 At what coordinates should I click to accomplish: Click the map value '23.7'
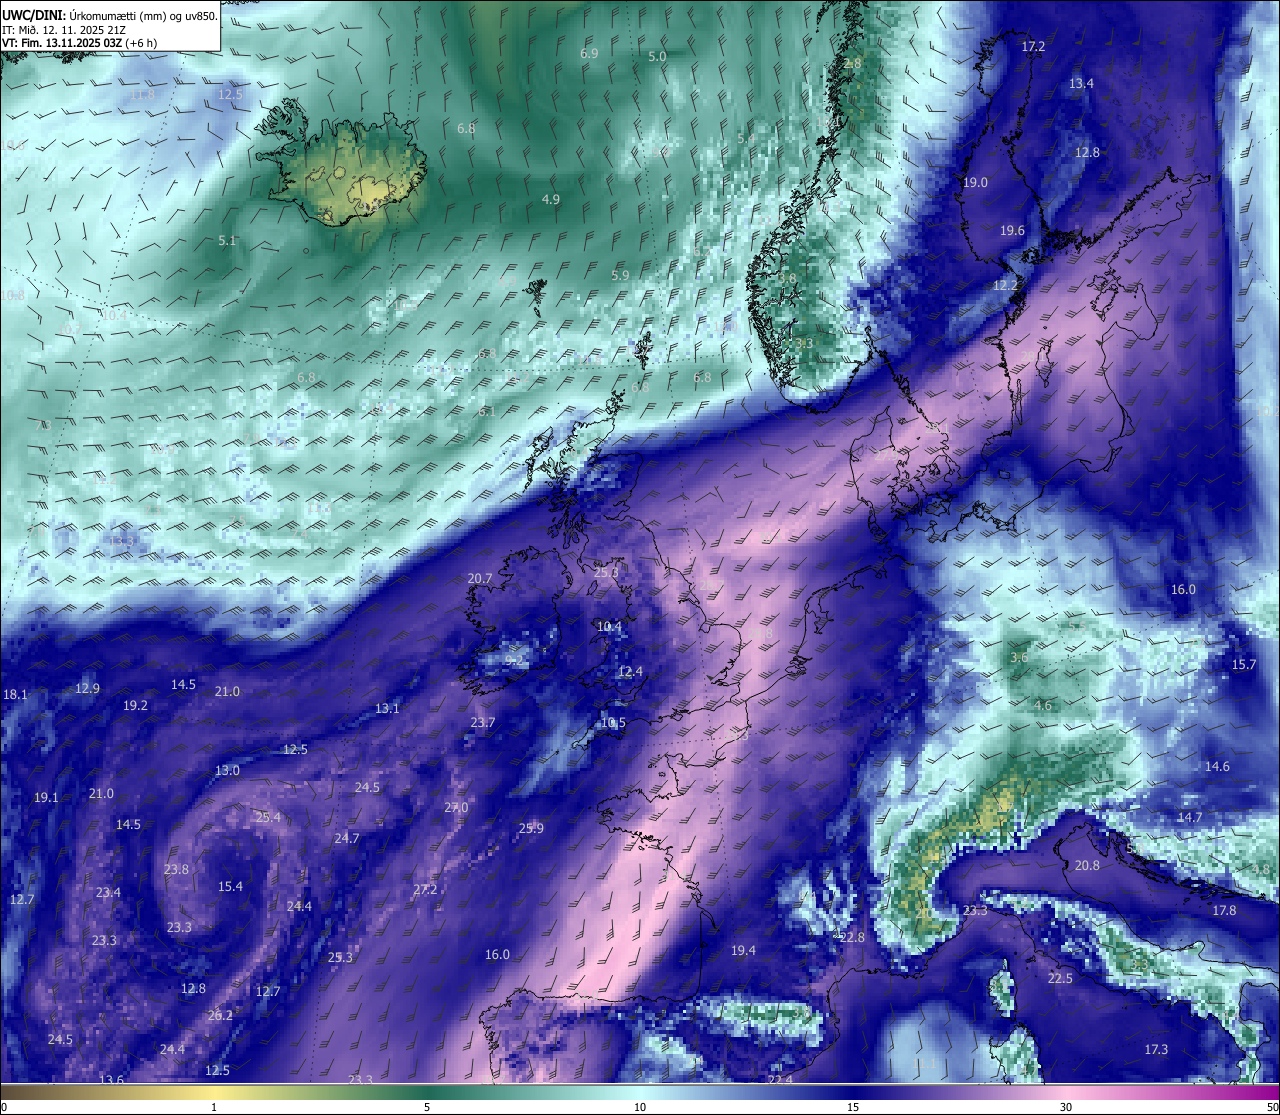coord(483,723)
